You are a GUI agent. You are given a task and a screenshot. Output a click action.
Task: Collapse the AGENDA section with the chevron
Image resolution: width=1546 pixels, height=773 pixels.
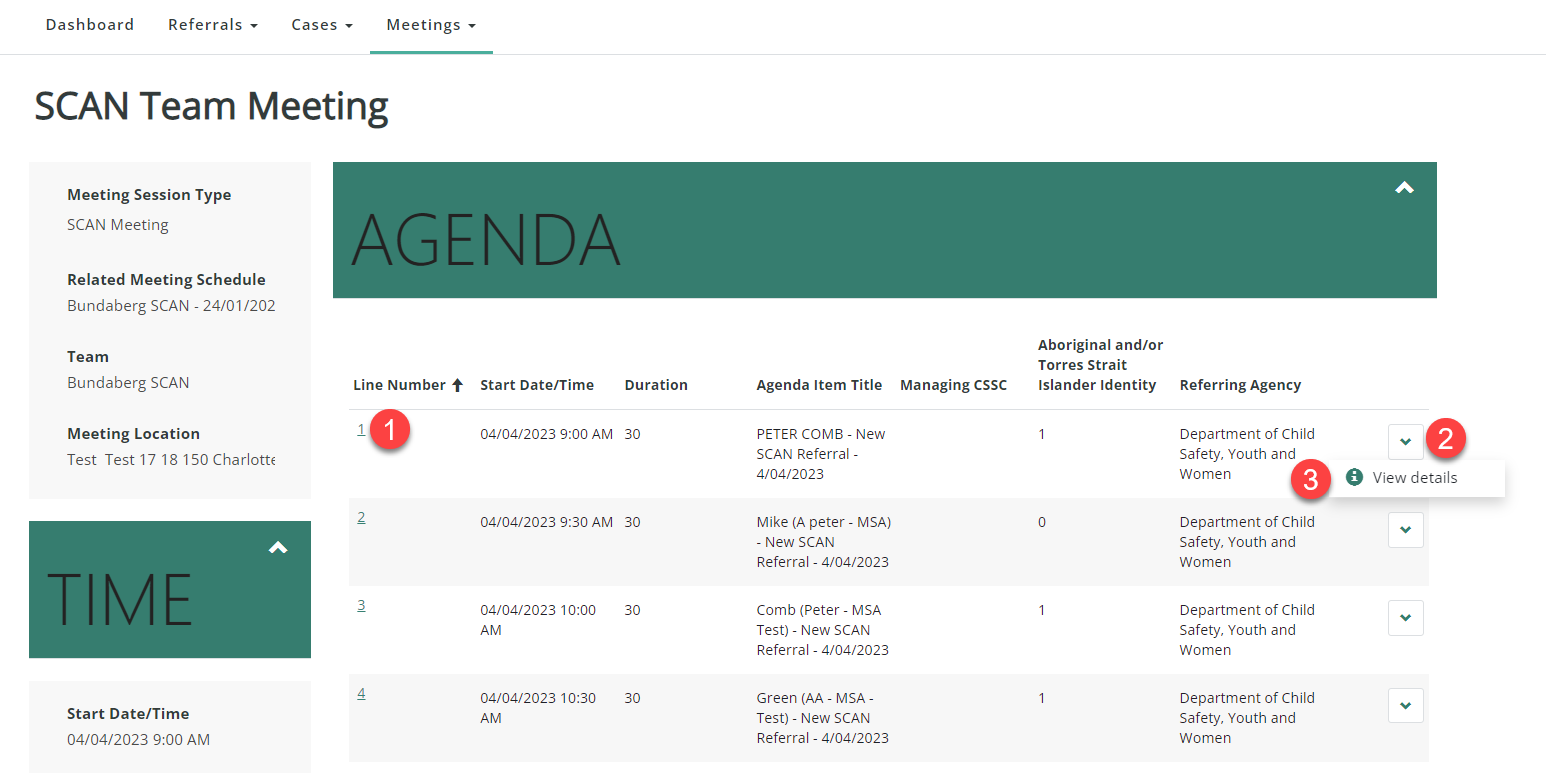coord(1404,187)
